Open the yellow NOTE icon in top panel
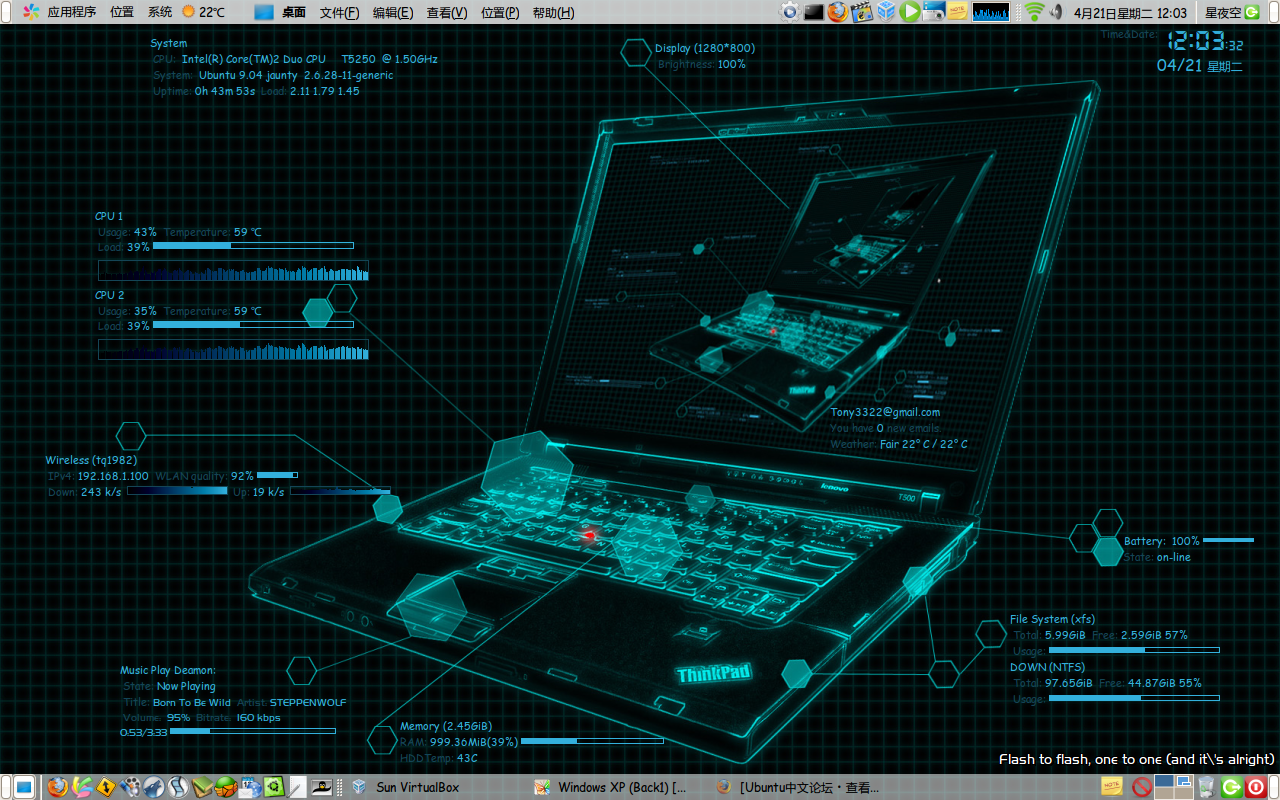The width and height of the screenshot is (1280, 800). pos(958,12)
